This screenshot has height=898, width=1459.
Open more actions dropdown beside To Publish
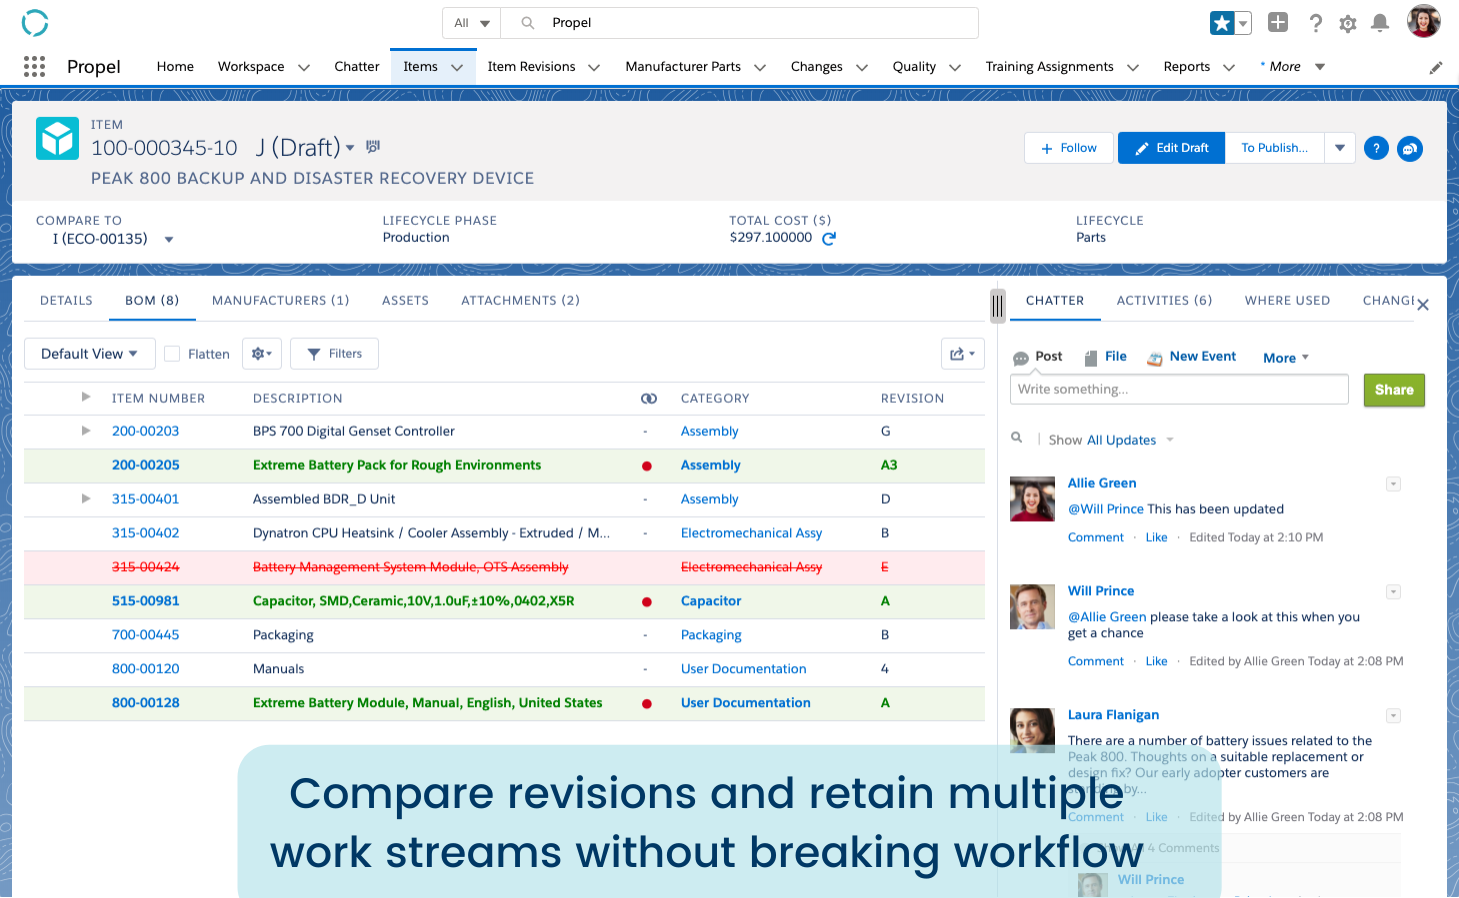click(x=1340, y=148)
